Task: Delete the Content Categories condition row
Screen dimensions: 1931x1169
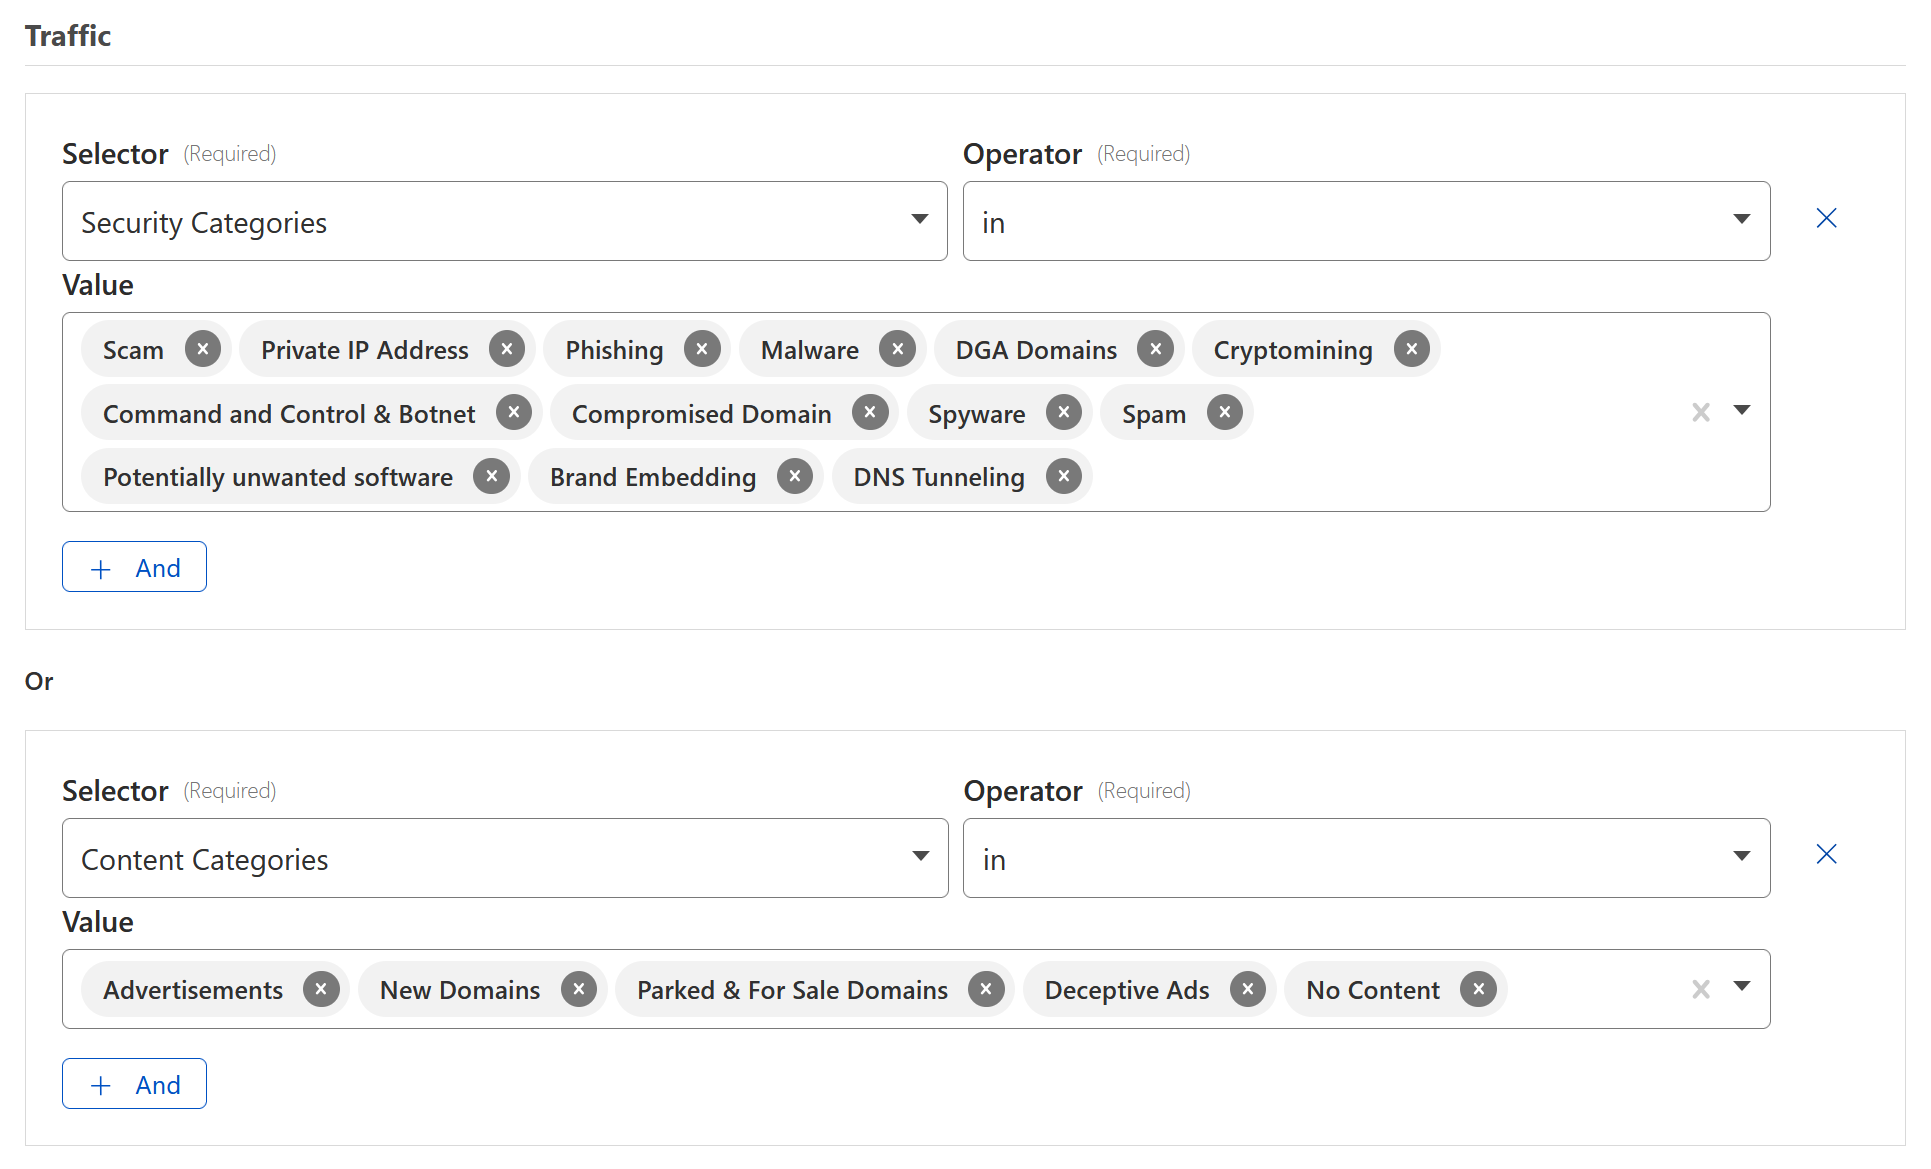Action: (1826, 854)
